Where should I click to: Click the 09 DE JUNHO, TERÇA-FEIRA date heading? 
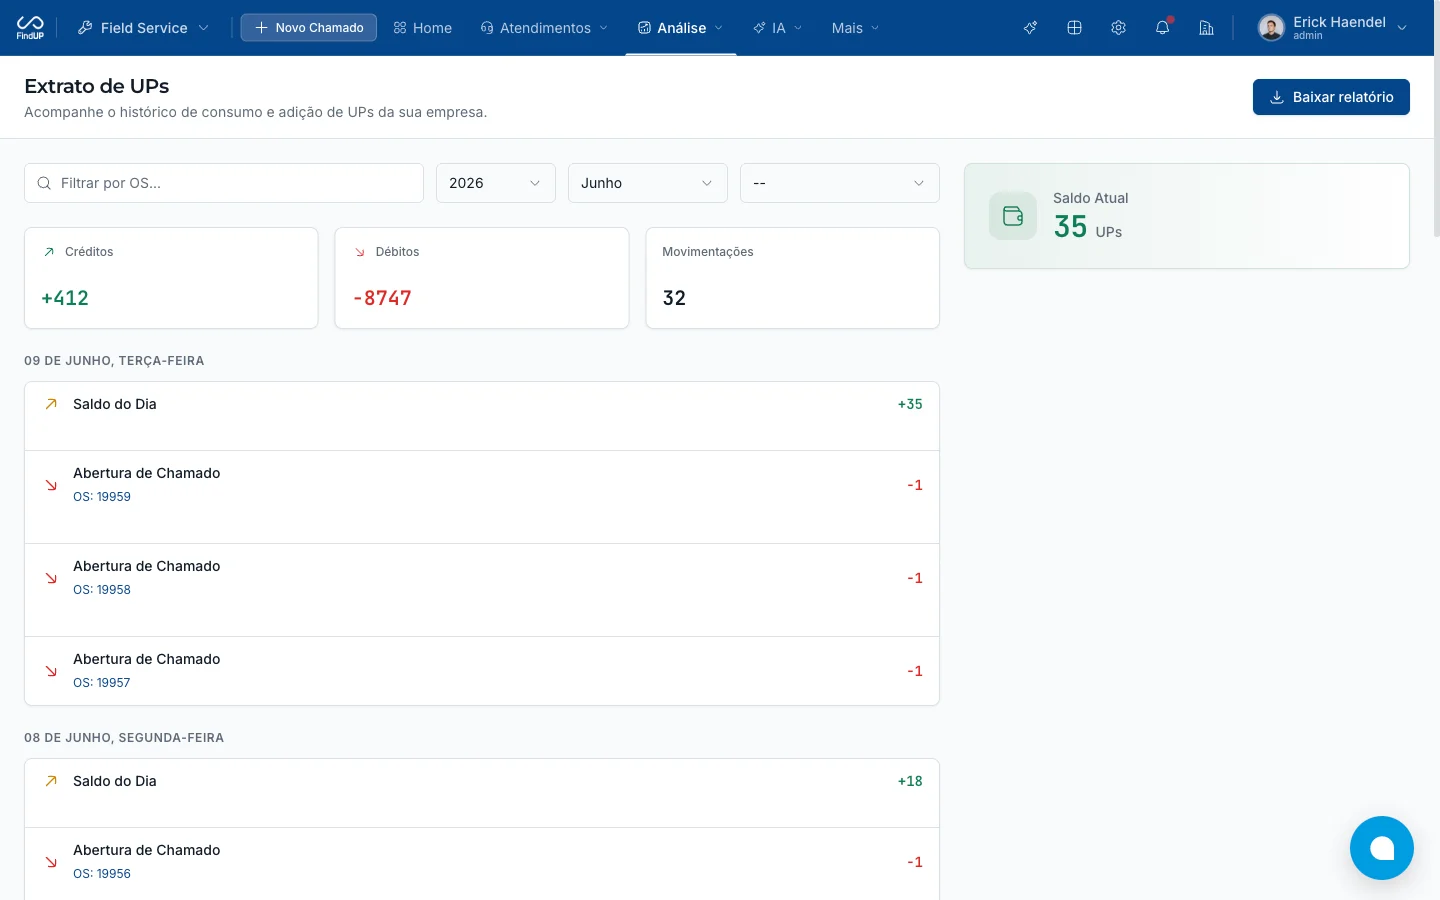tap(114, 361)
